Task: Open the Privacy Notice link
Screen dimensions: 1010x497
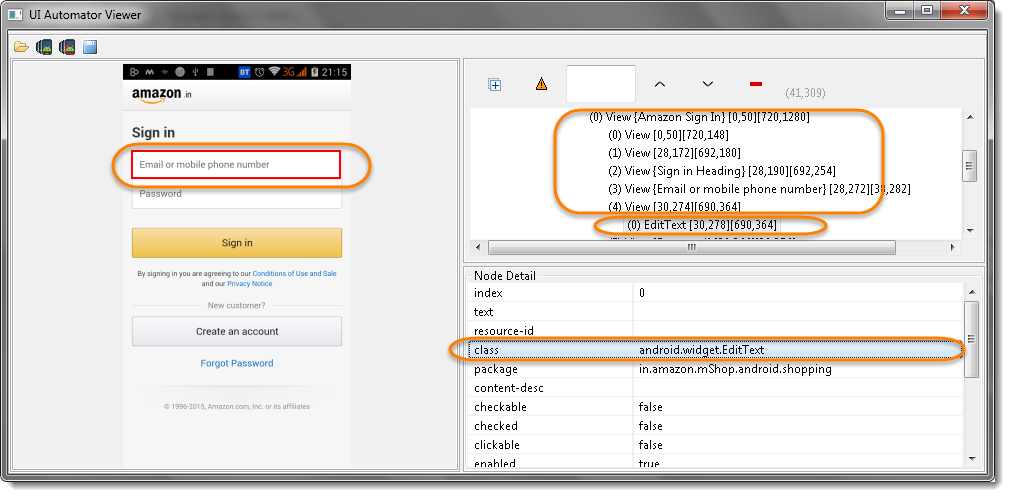Action: 249,283
